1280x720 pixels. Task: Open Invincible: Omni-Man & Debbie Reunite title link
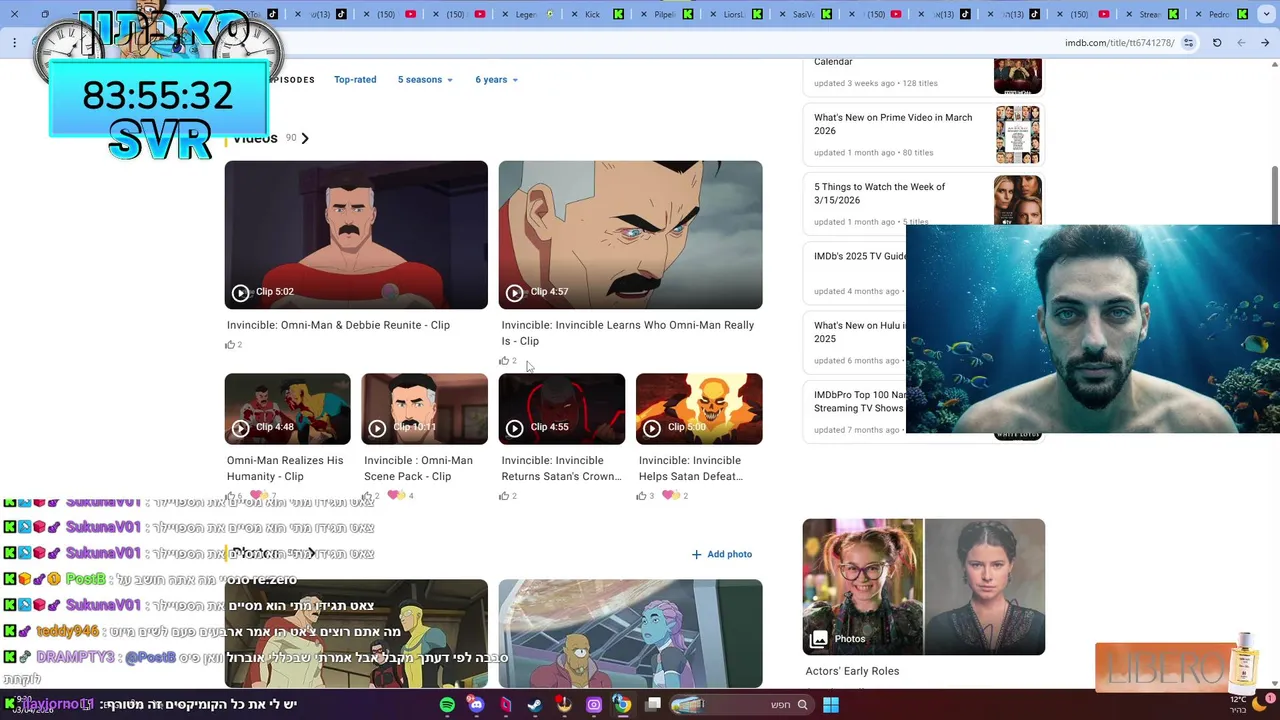pyautogui.click(x=338, y=325)
